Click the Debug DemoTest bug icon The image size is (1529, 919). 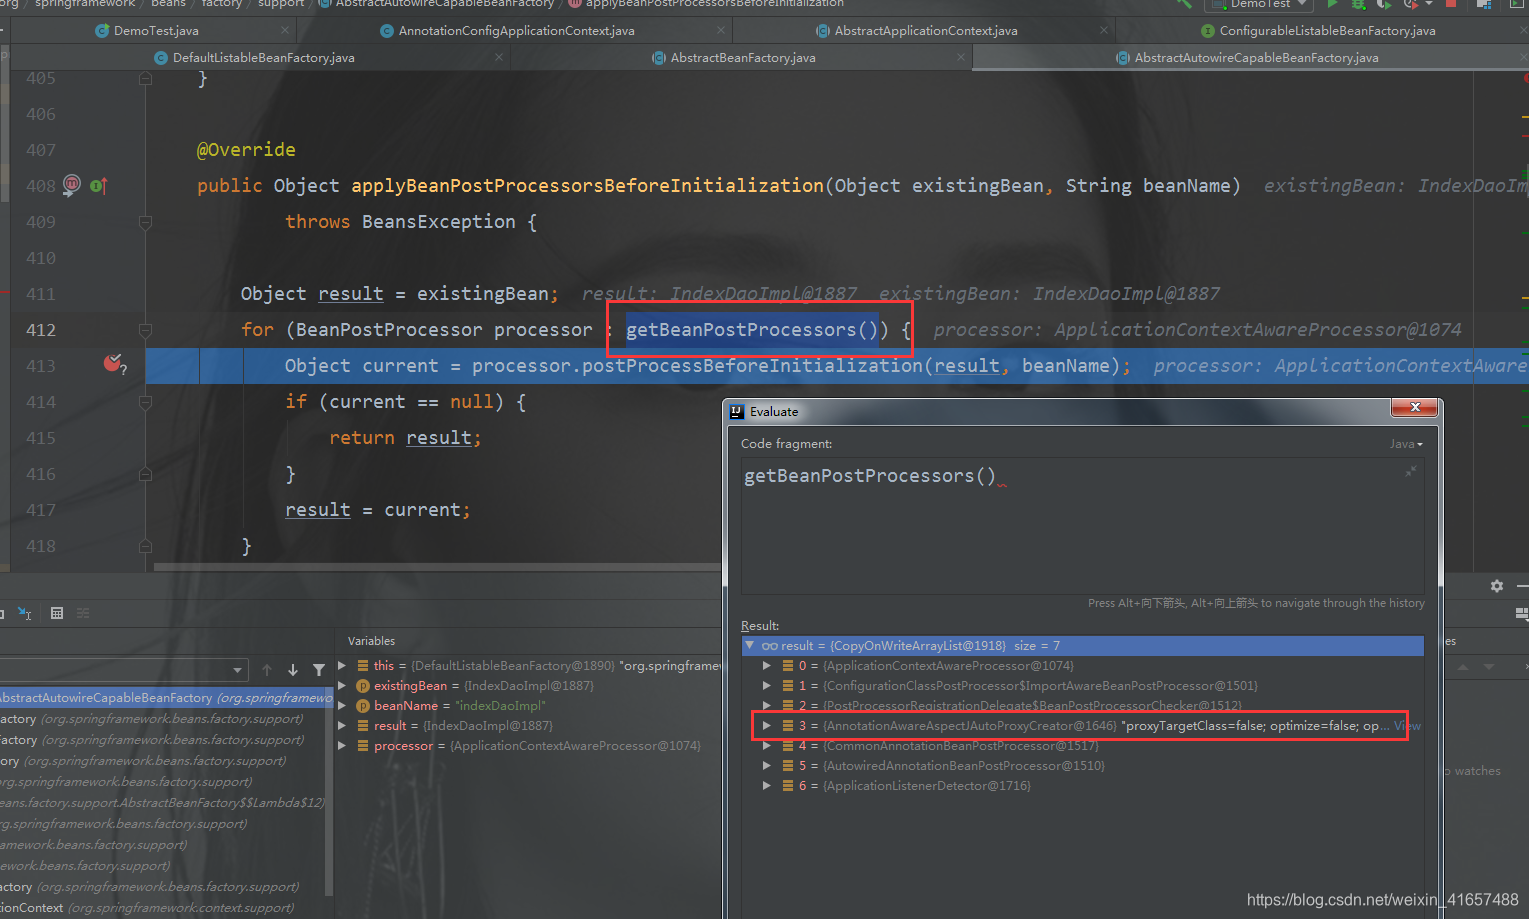(x=1358, y=4)
